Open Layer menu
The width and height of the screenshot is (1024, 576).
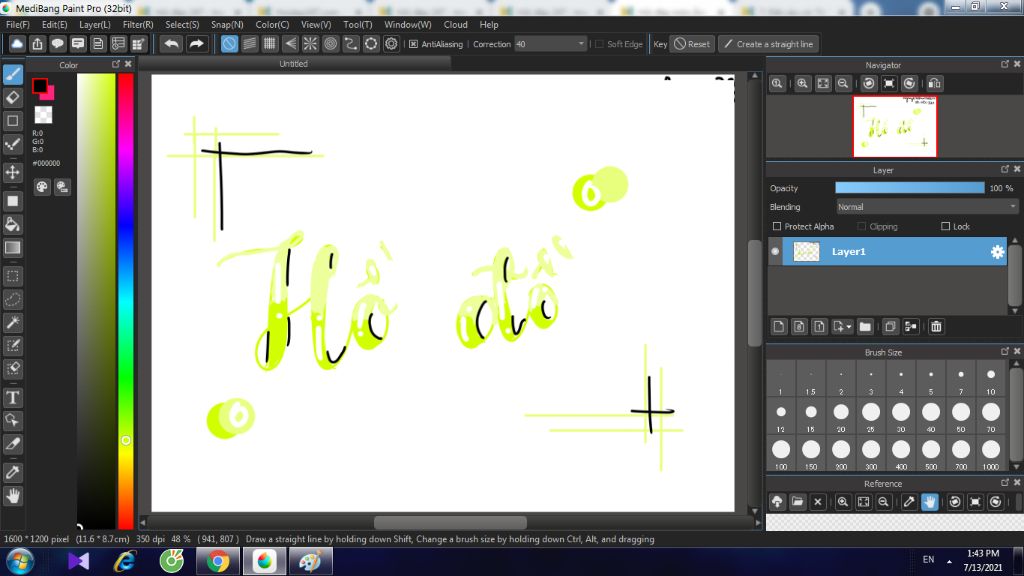tap(95, 24)
